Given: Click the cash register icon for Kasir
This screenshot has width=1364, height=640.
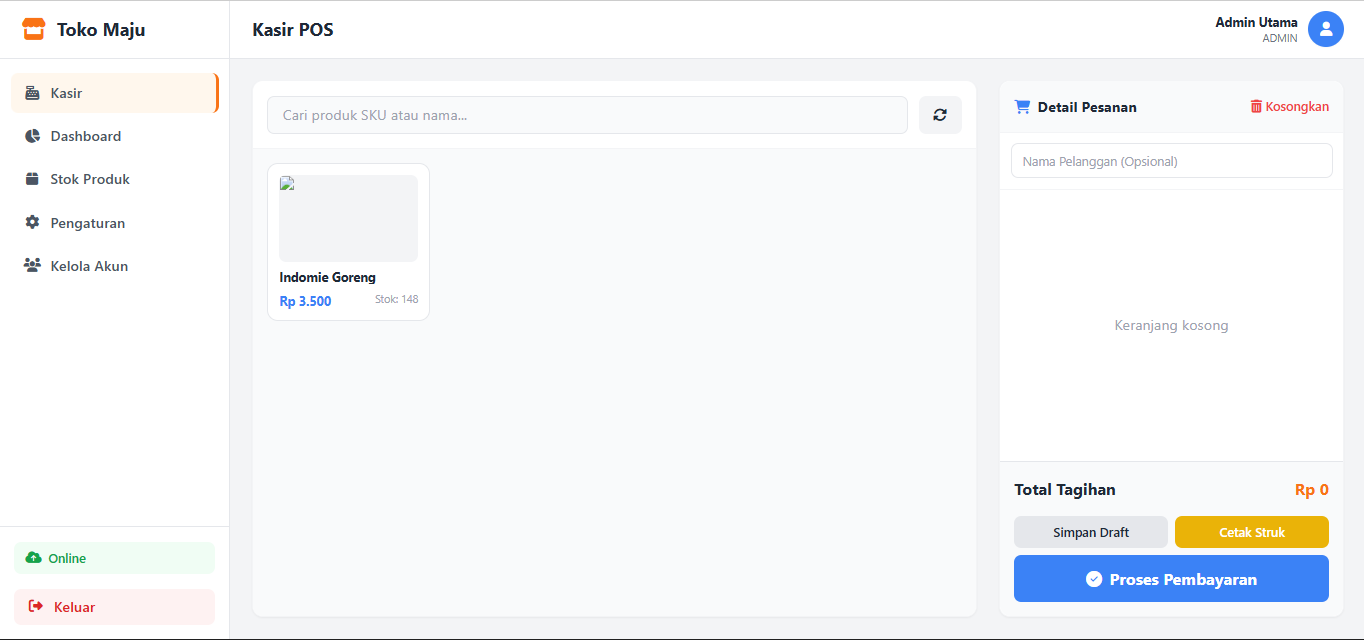Looking at the screenshot, I should tap(32, 93).
